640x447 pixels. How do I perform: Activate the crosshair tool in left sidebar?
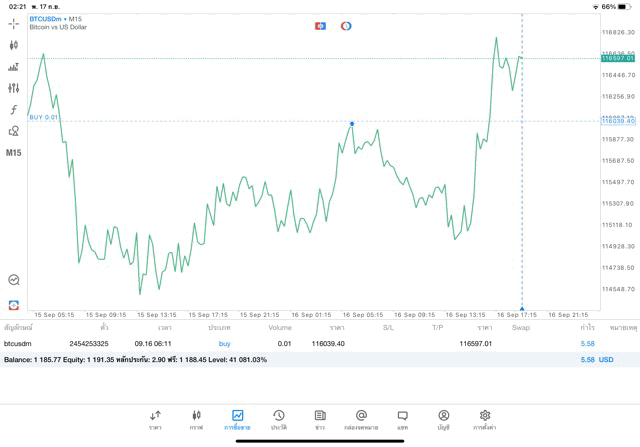pyautogui.click(x=14, y=23)
